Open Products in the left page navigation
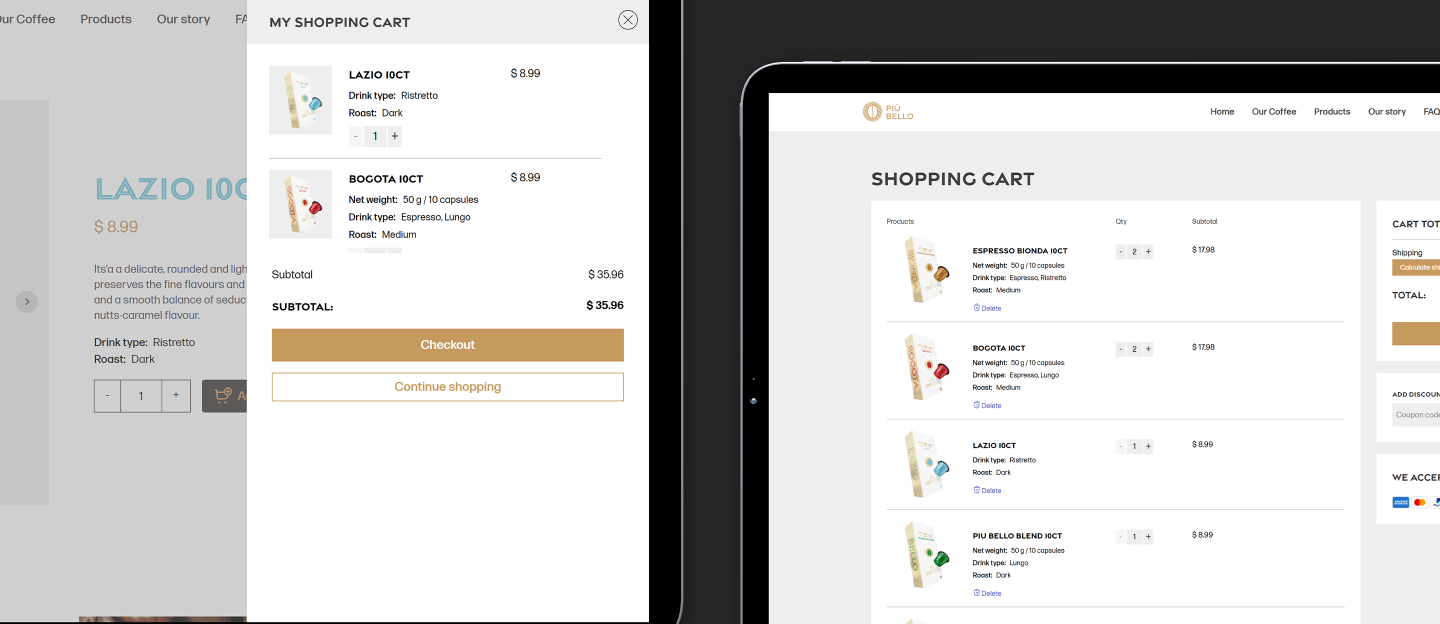This screenshot has width=1440, height=624. click(106, 19)
